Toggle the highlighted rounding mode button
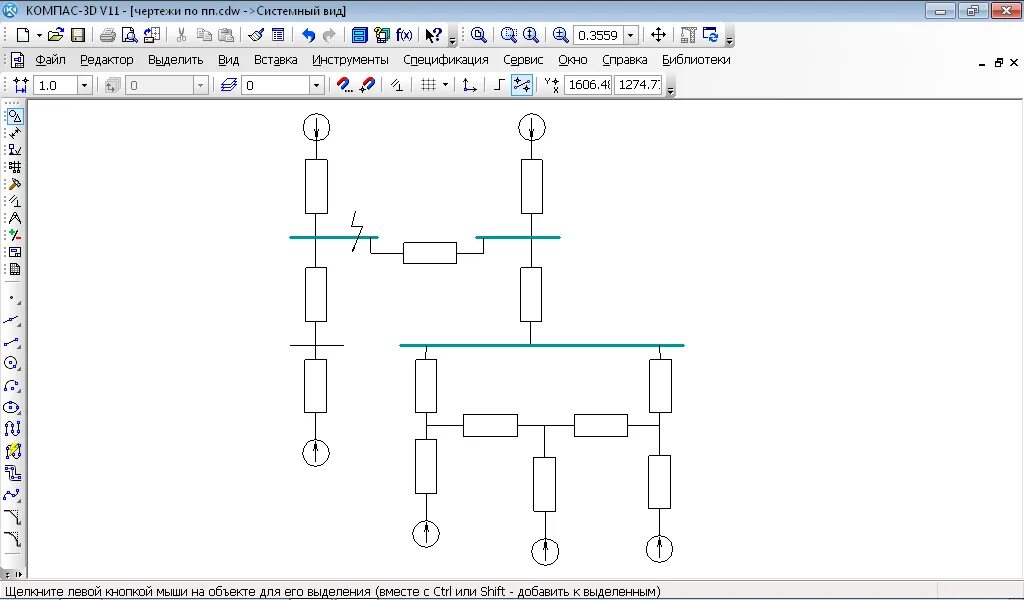The image size is (1024, 600). click(x=522, y=85)
